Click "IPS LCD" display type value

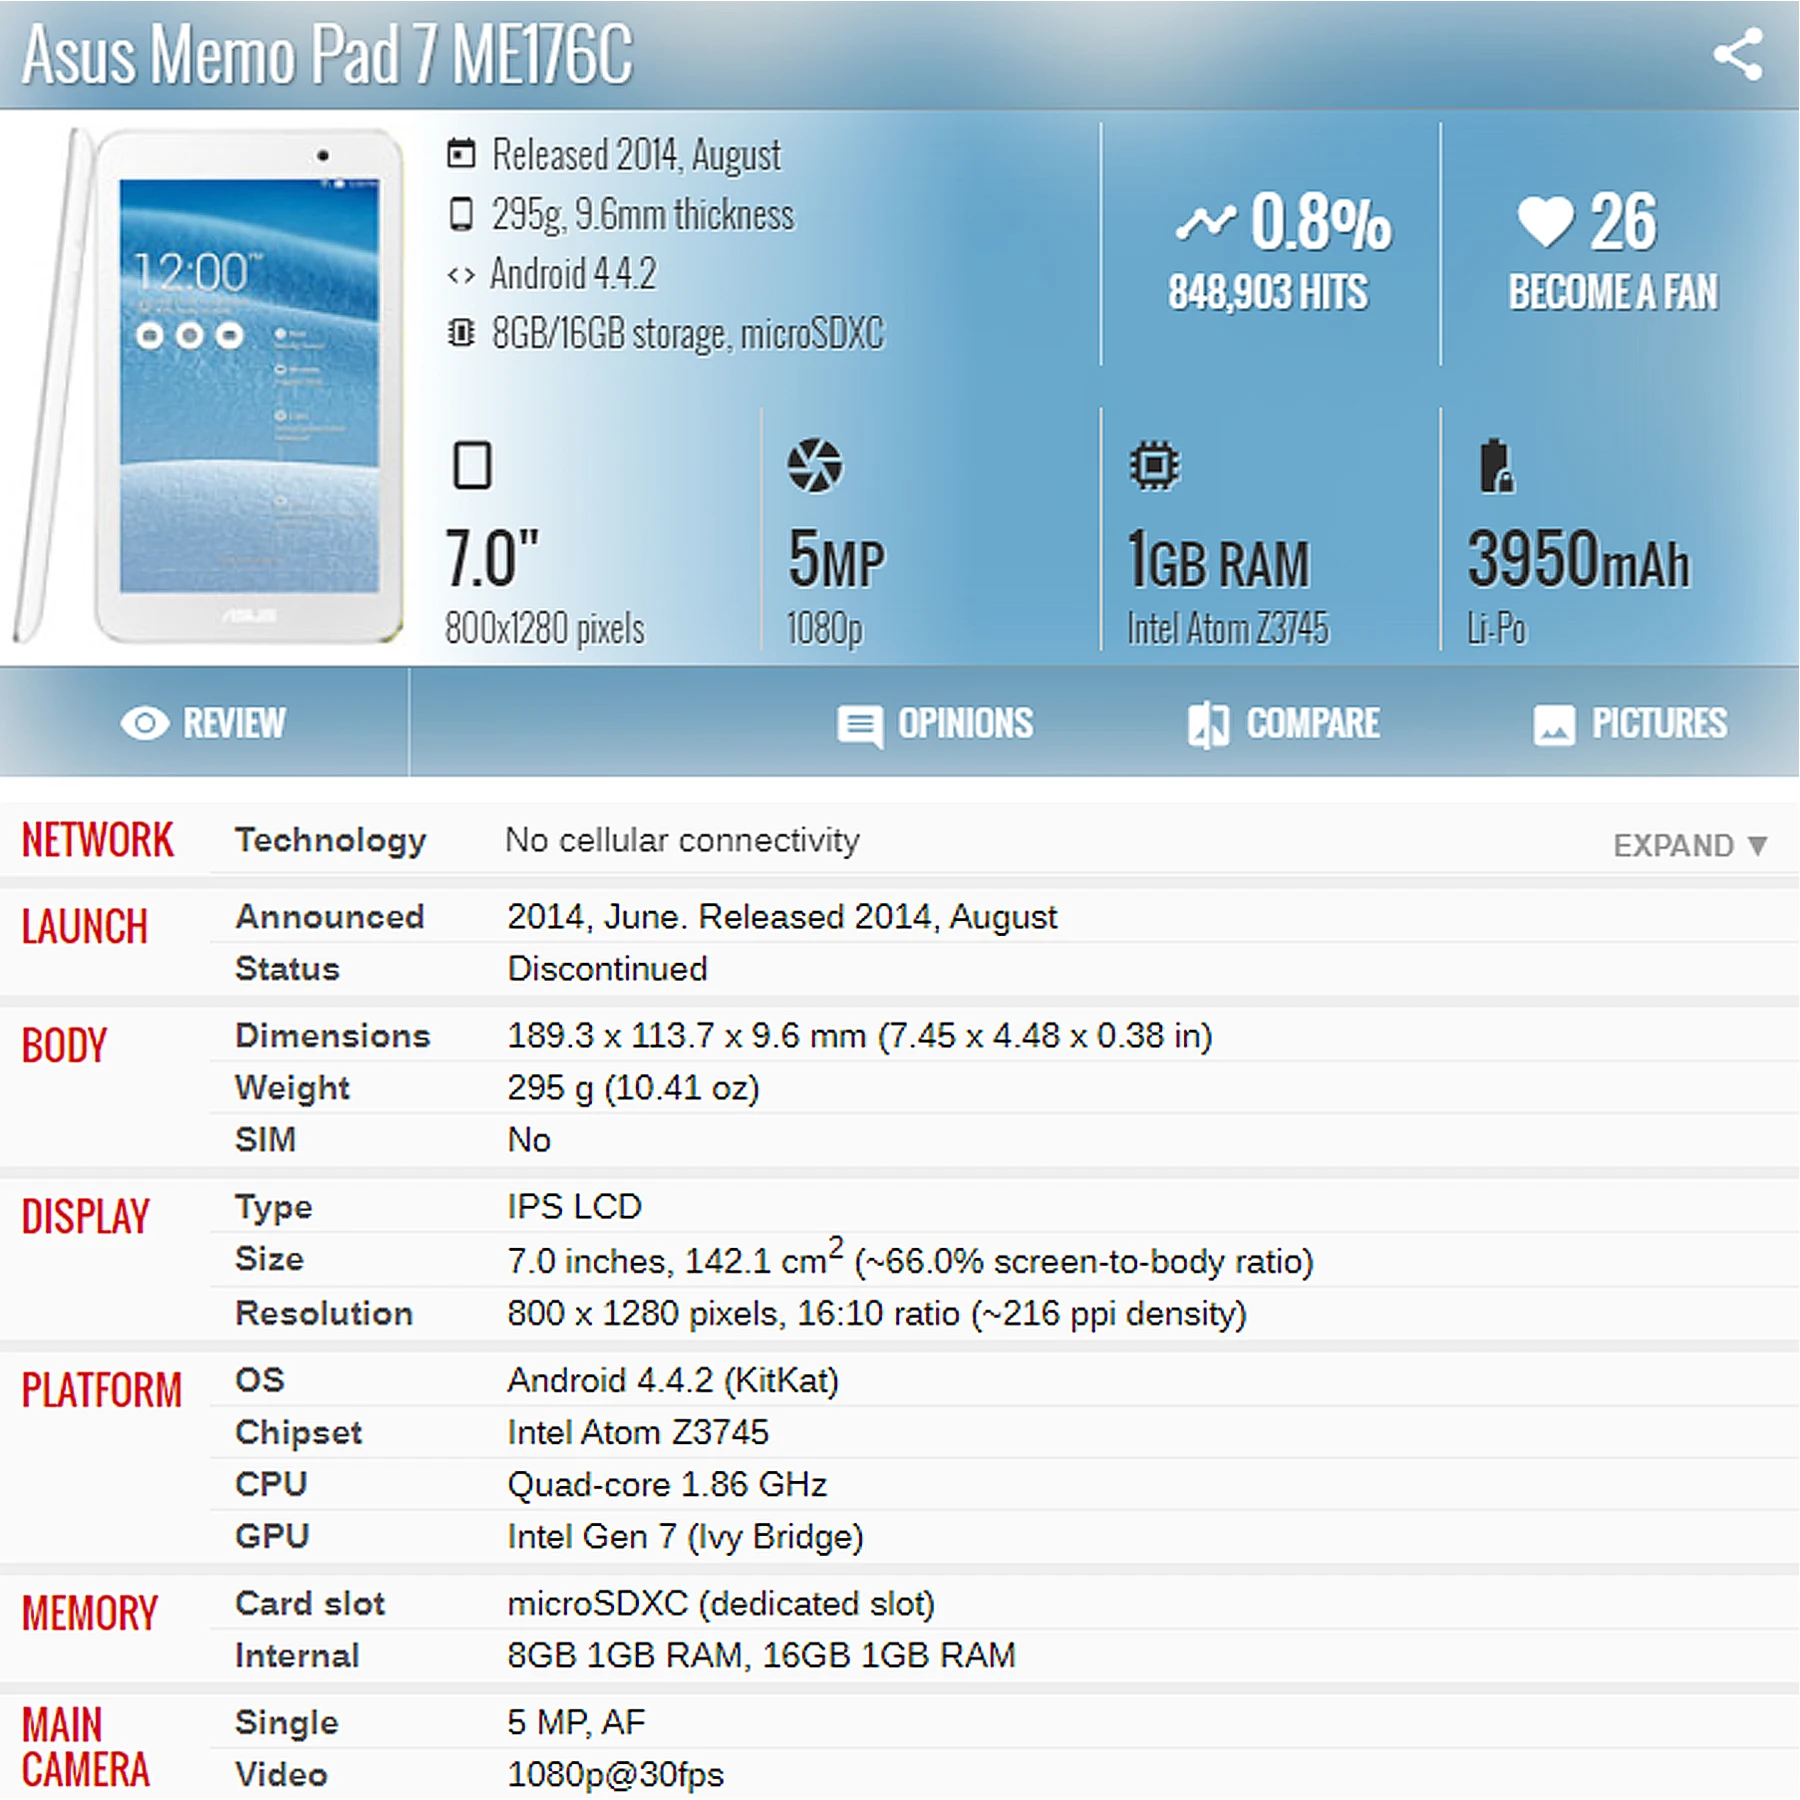[574, 1207]
